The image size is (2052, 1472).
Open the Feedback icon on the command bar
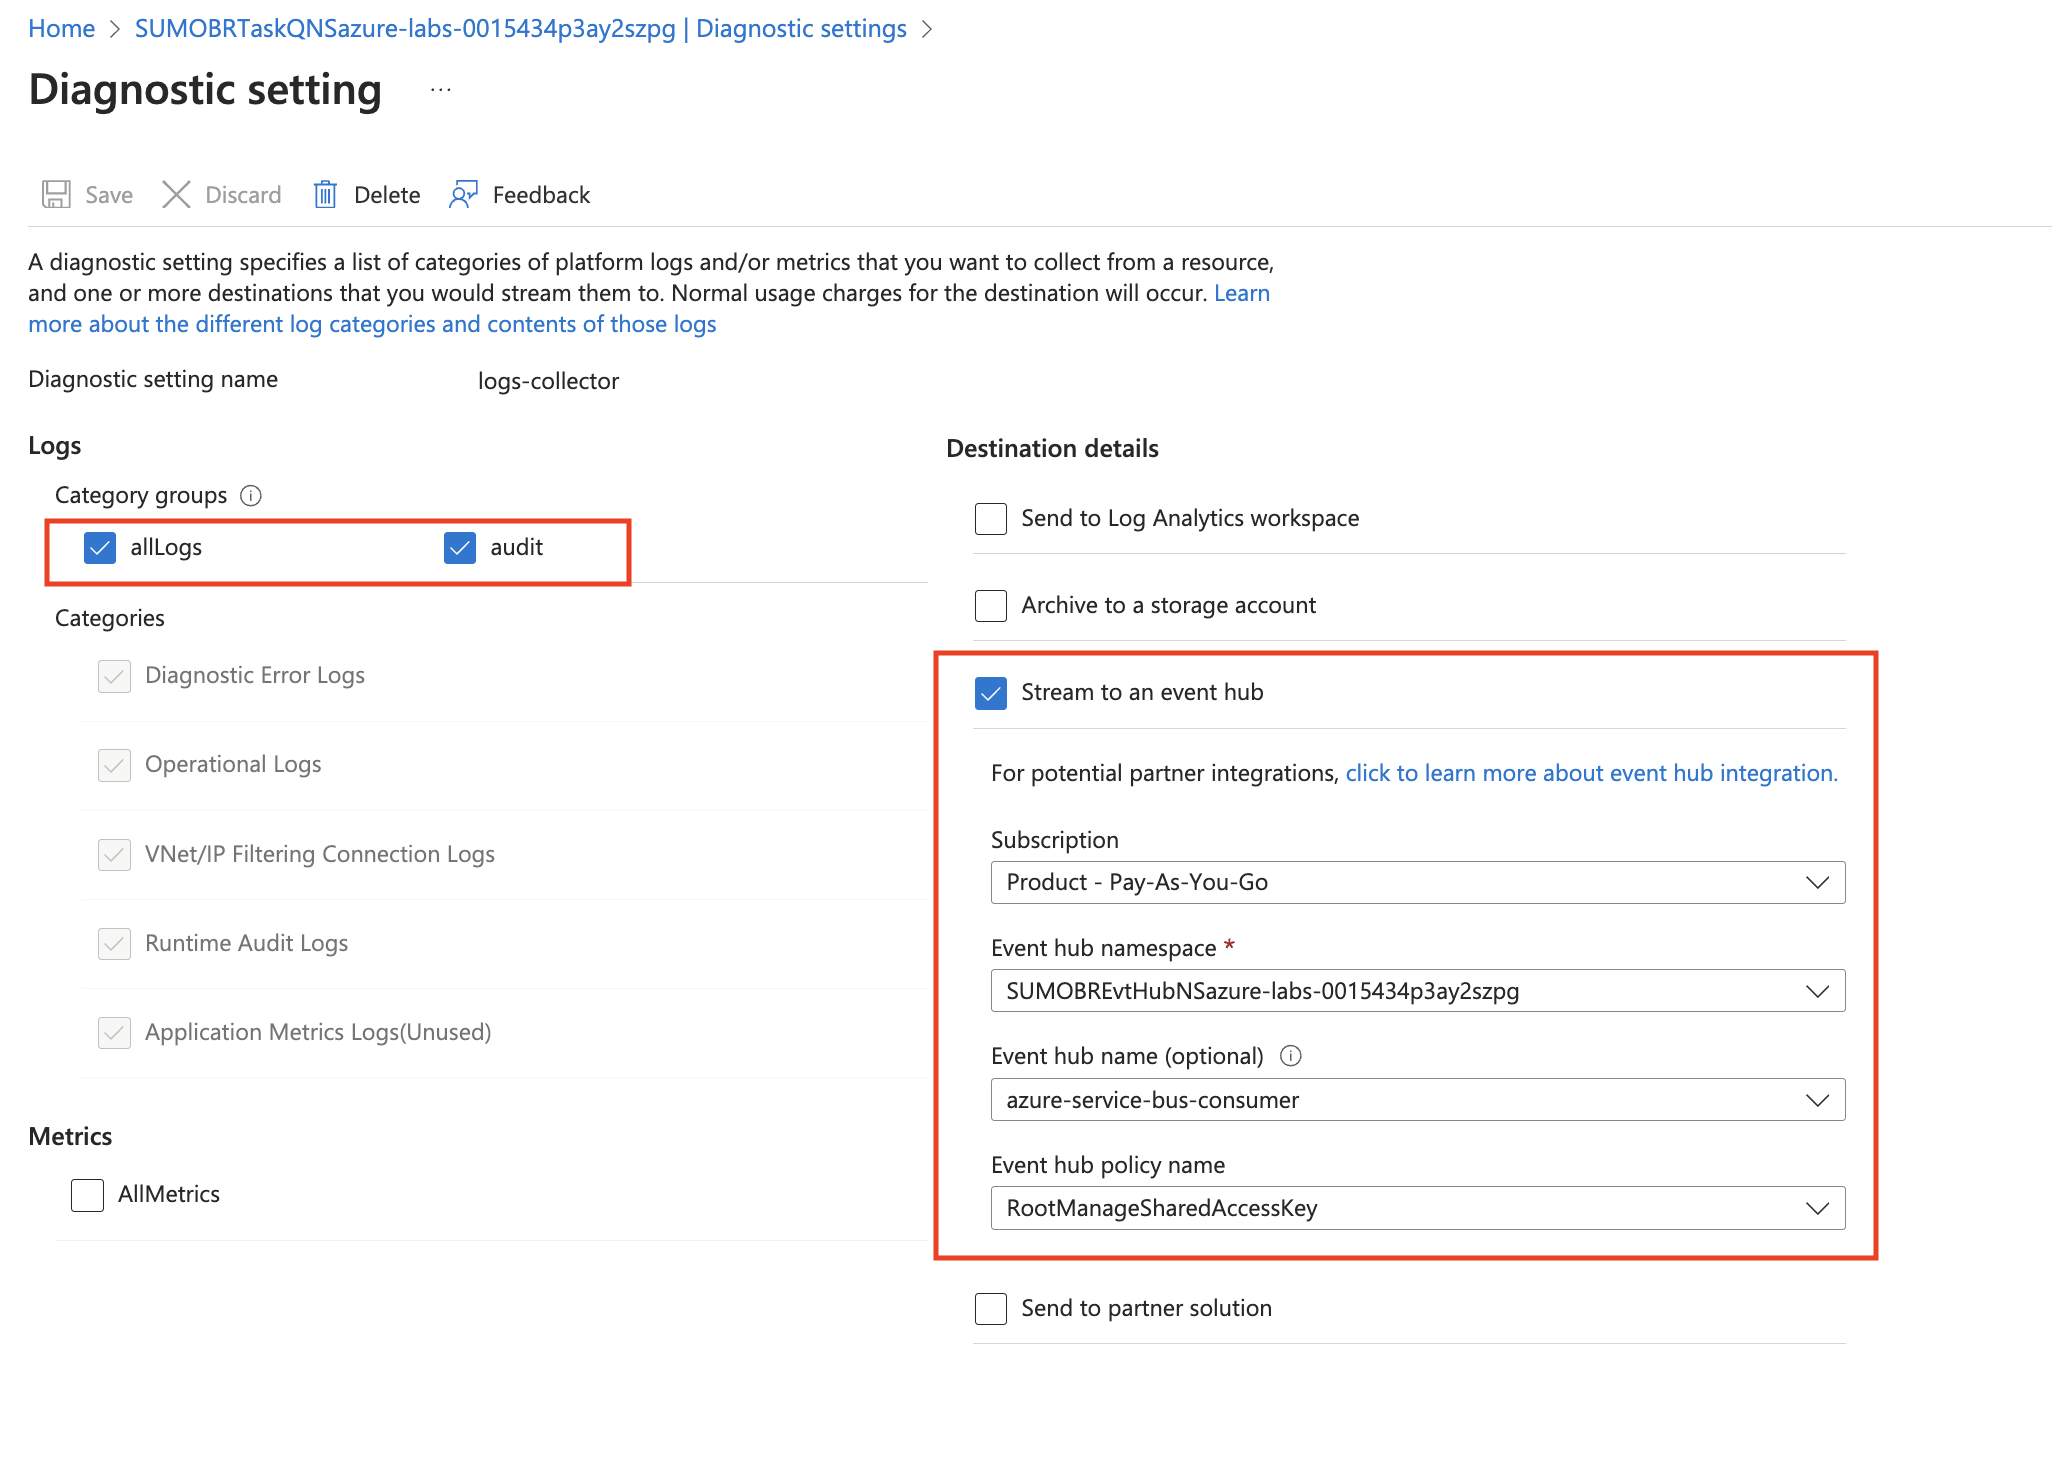[x=463, y=194]
